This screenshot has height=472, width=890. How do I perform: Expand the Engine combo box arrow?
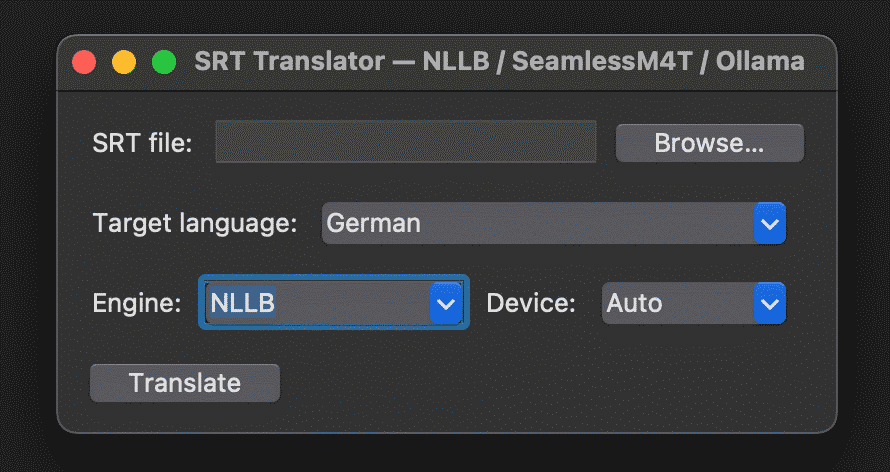point(446,303)
